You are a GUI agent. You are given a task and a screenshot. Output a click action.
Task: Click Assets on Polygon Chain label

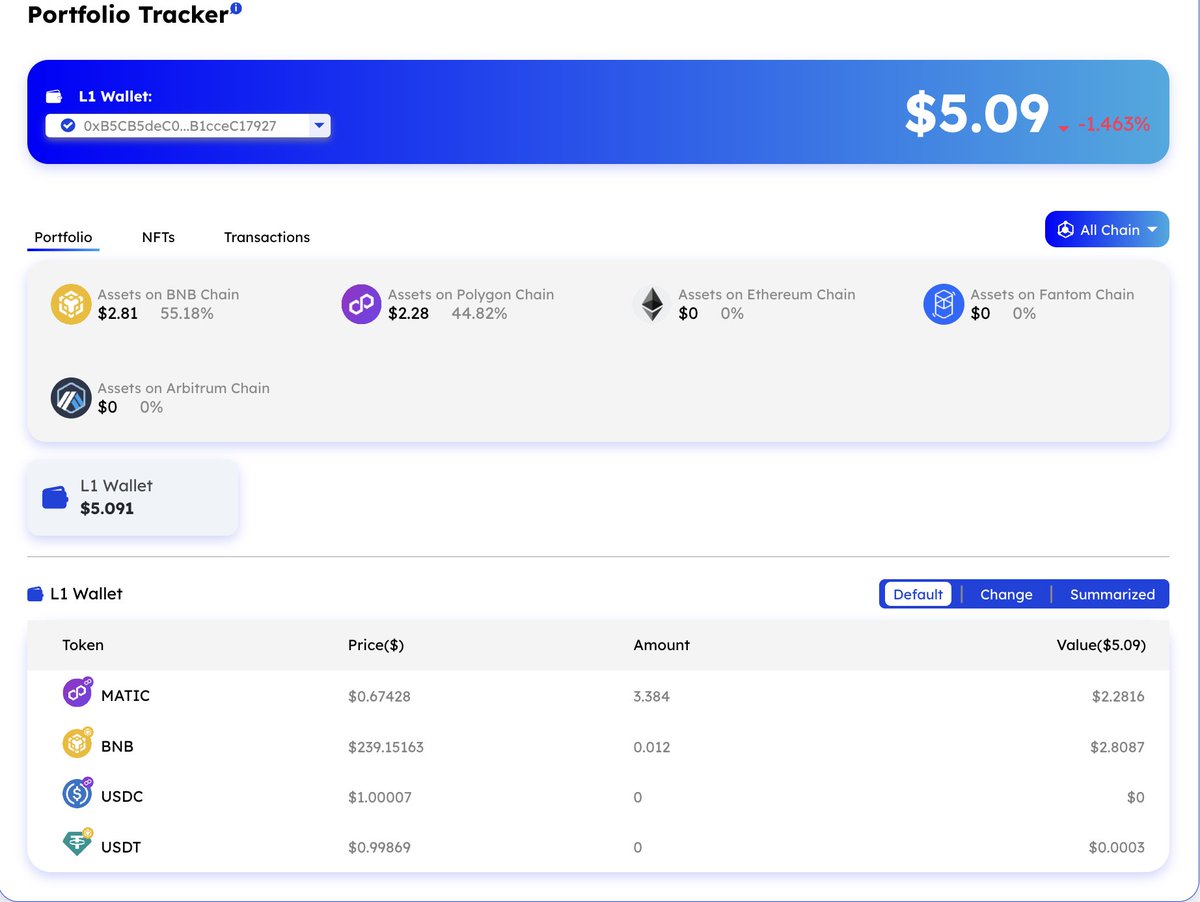471,295
